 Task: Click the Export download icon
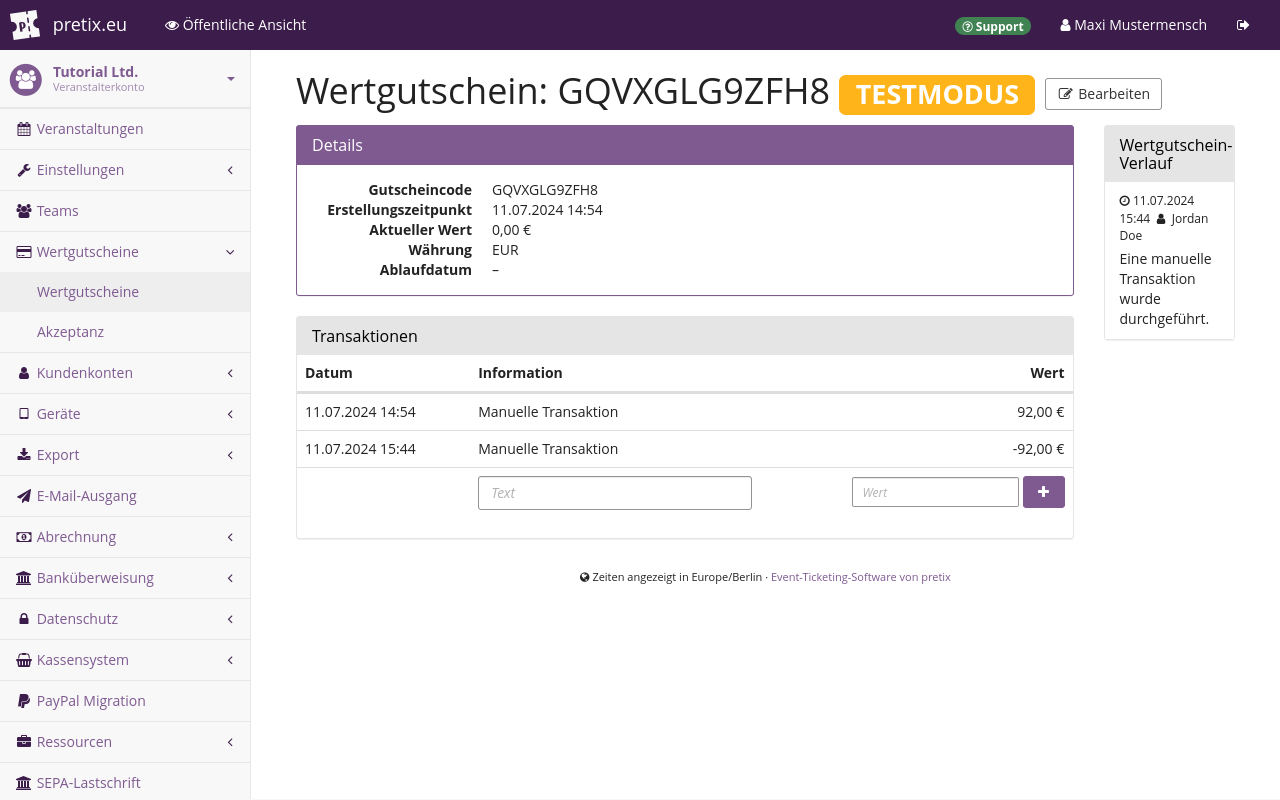pos(24,455)
